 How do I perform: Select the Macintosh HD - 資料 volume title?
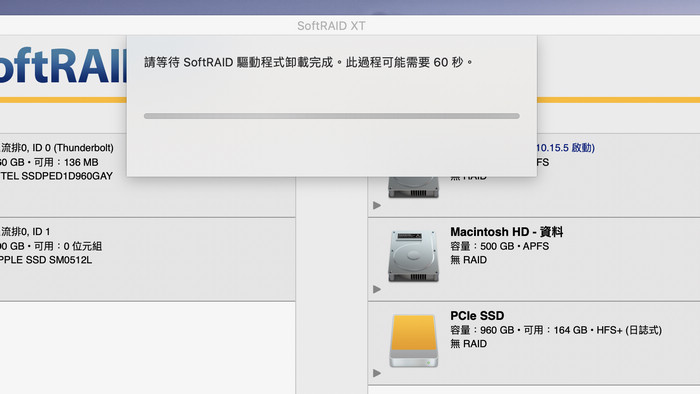[x=507, y=232]
